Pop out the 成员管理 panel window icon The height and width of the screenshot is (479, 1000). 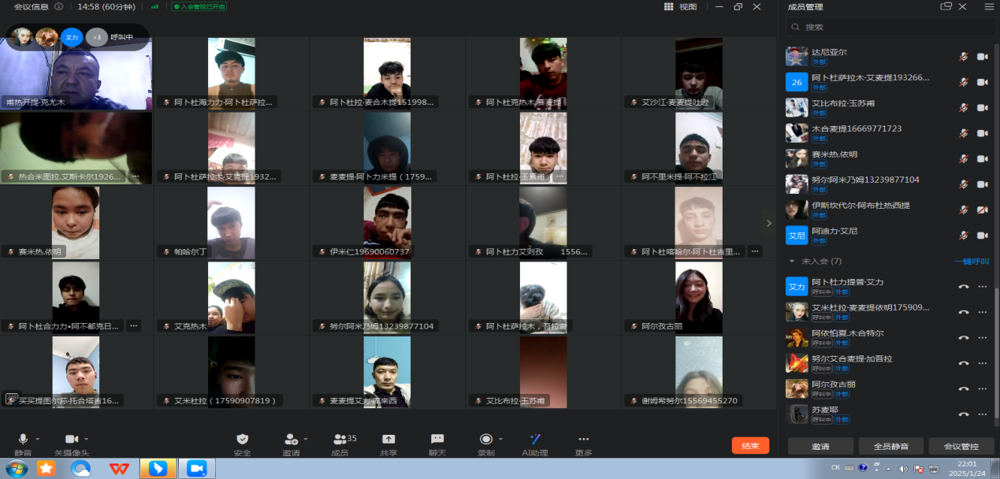pyautogui.click(x=945, y=7)
